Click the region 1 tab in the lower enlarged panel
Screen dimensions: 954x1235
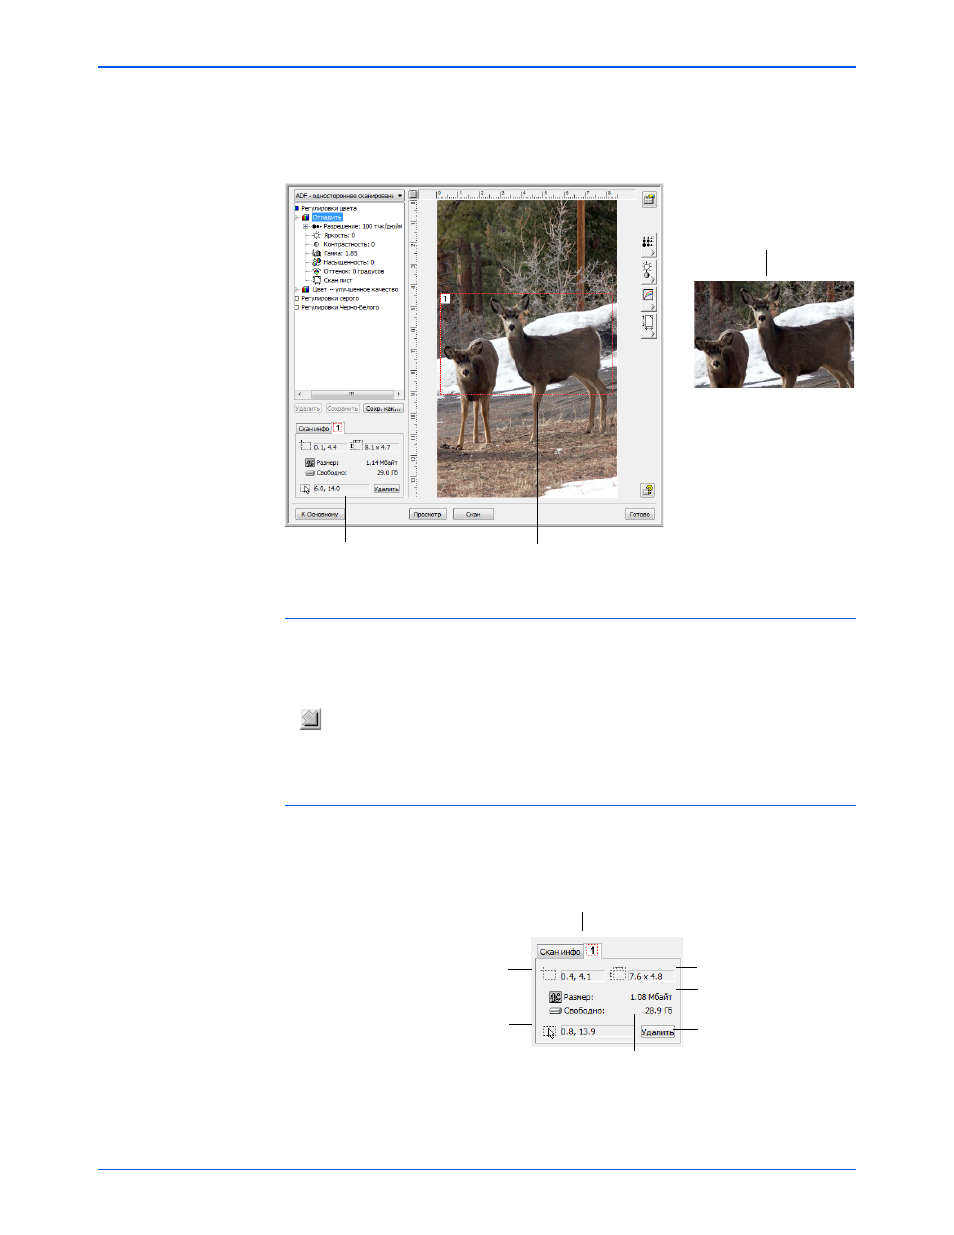[592, 950]
